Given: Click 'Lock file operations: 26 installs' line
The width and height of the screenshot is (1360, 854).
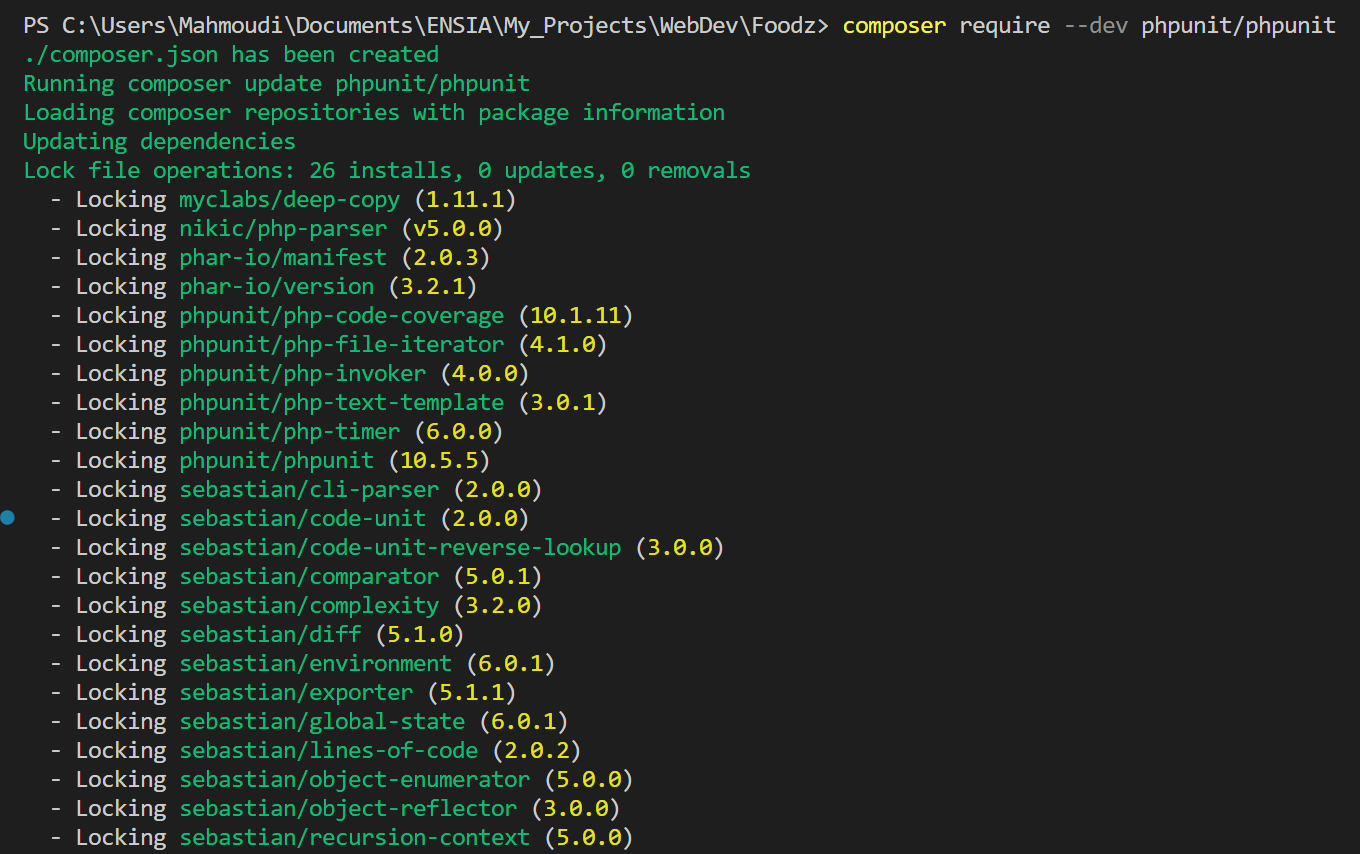Looking at the screenshot, I should [387, 170].
